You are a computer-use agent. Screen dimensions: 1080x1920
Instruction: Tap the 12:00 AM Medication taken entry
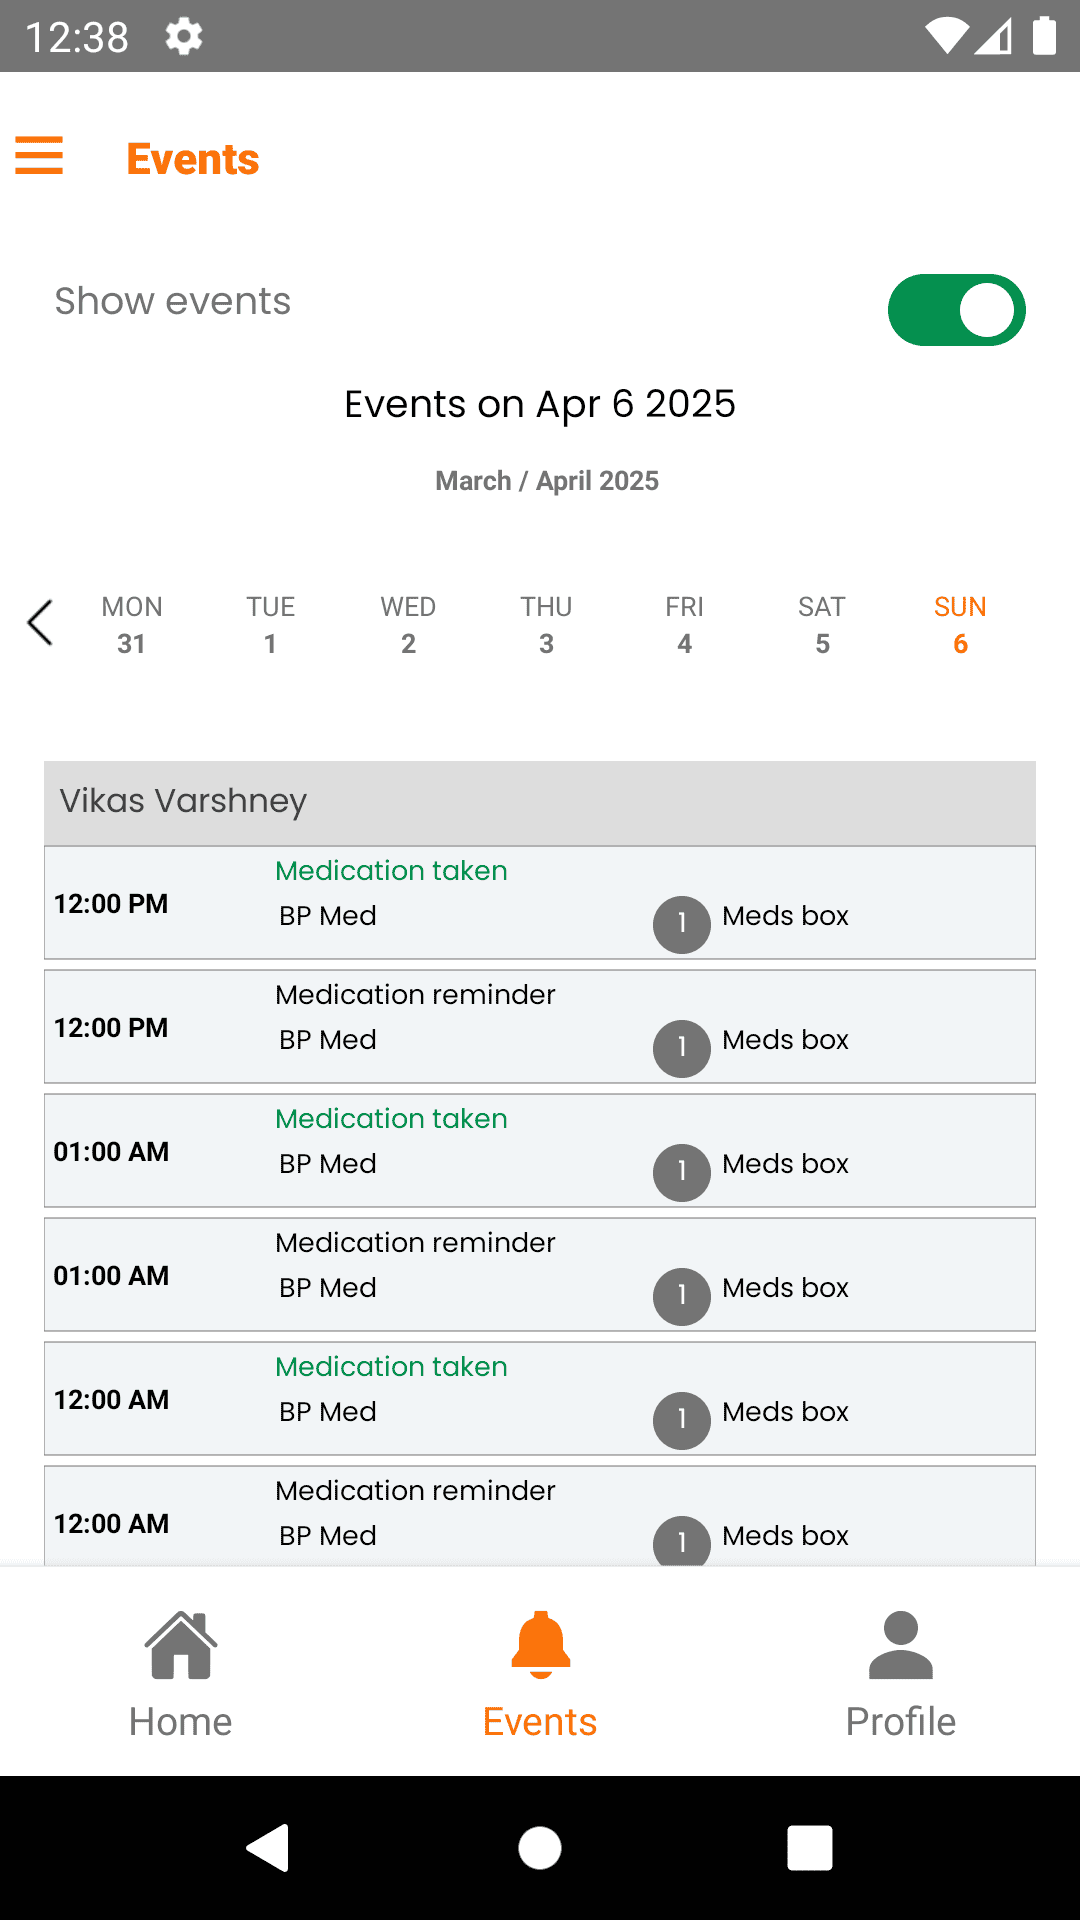pos(540,1399)
